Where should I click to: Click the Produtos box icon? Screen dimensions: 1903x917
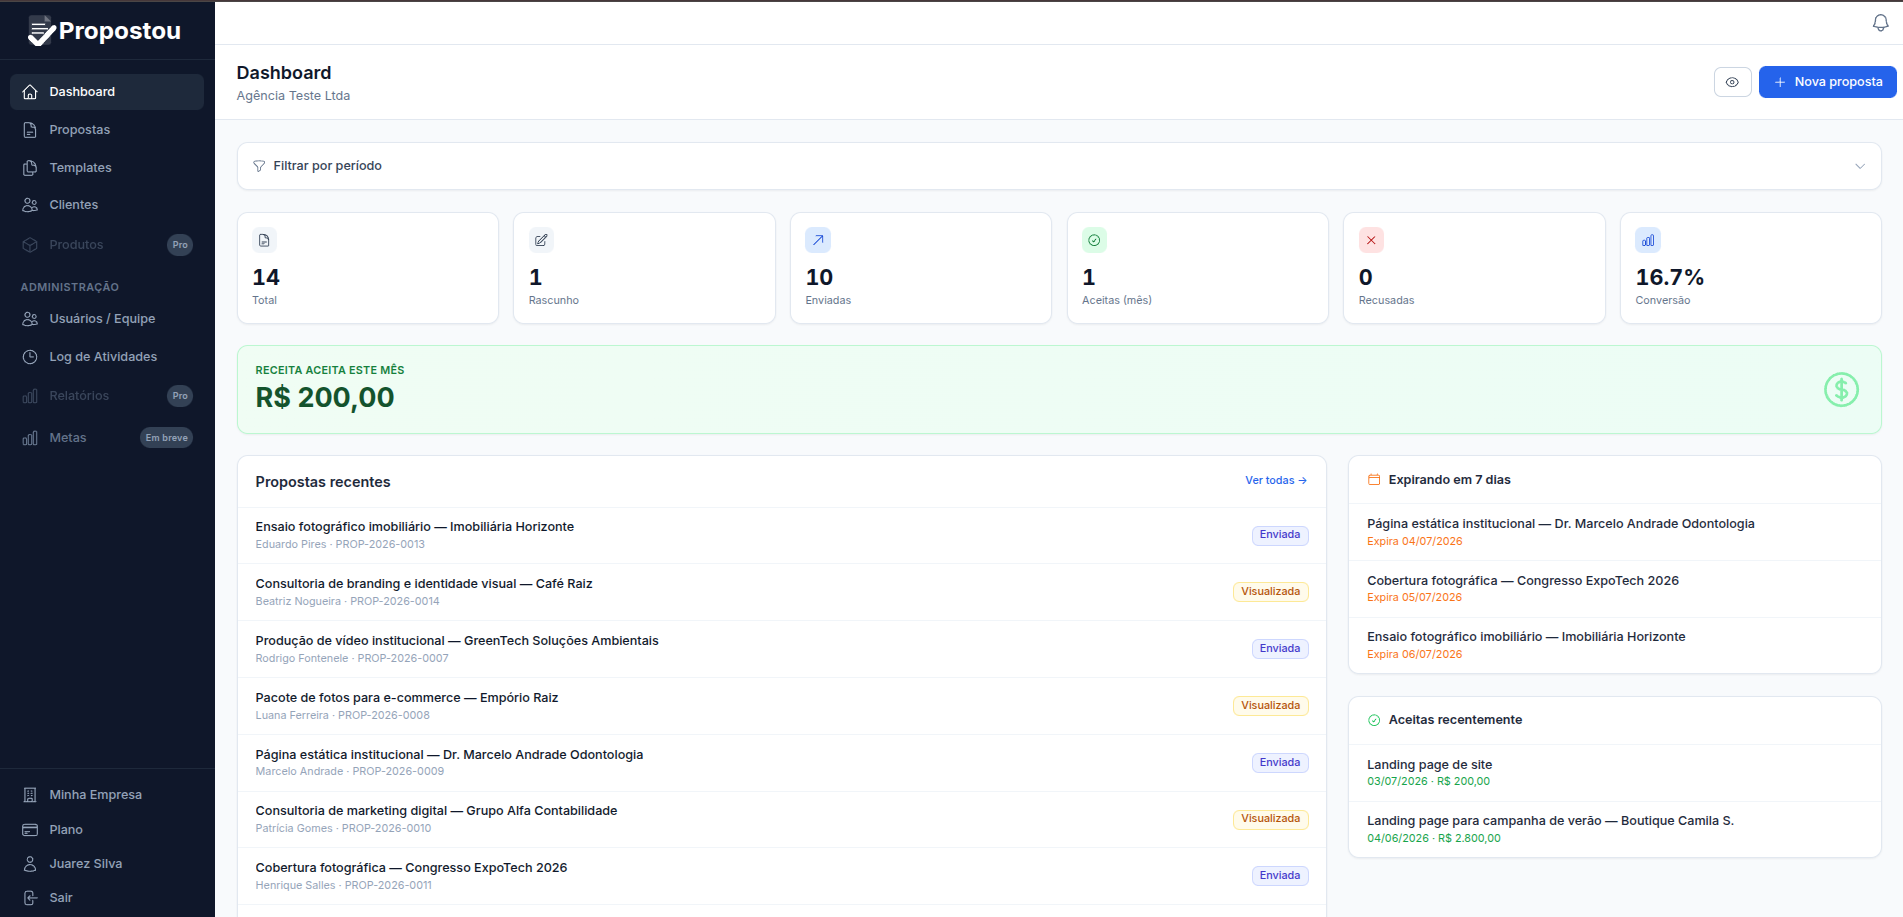coord(30,245)
